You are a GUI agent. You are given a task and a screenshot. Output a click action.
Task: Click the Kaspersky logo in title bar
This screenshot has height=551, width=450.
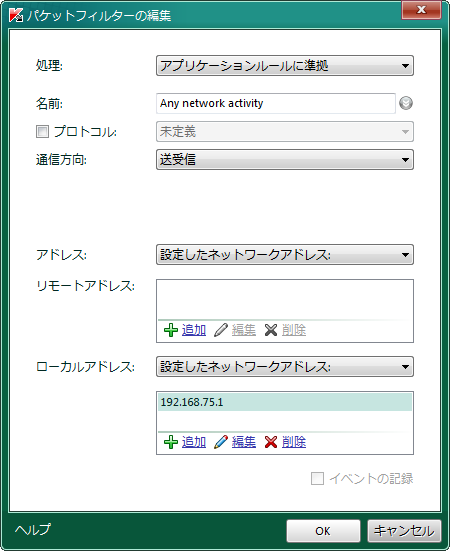(16, 15)
